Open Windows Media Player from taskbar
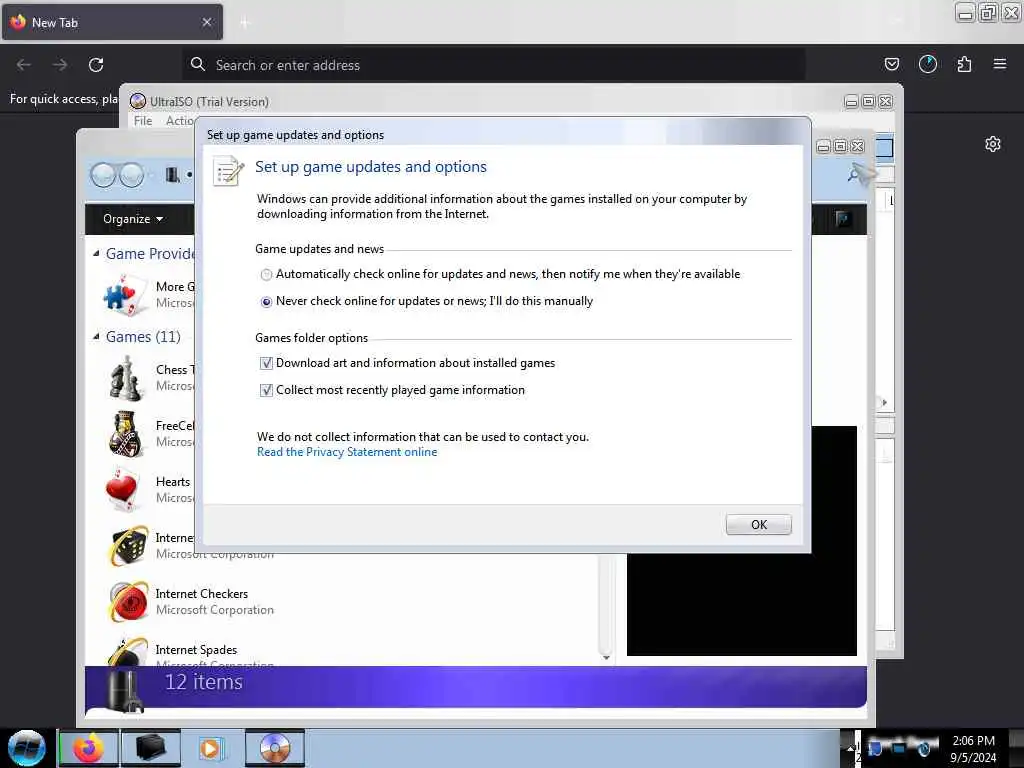Screen dimensions: 1024x768 coord(212,748)
